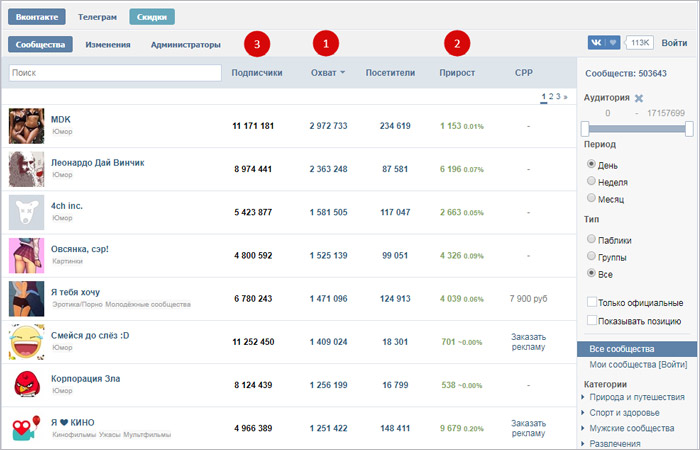This screenshot has width=700, height=450.
Task: Click the Кинофильмы tag under Я ❤ КИНО
Action: point(74,434)
